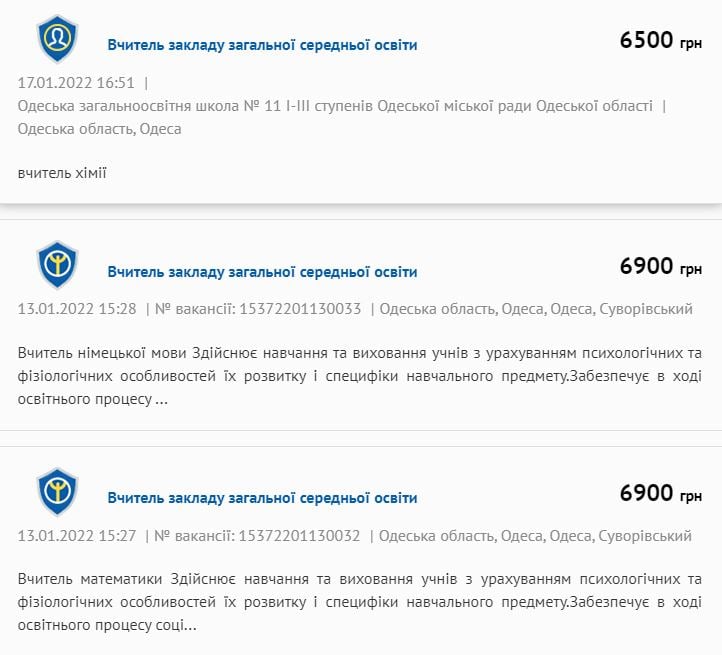Click the Суворівський location in the German teacher listing
The image size is (722, 655).
[645, 309]
